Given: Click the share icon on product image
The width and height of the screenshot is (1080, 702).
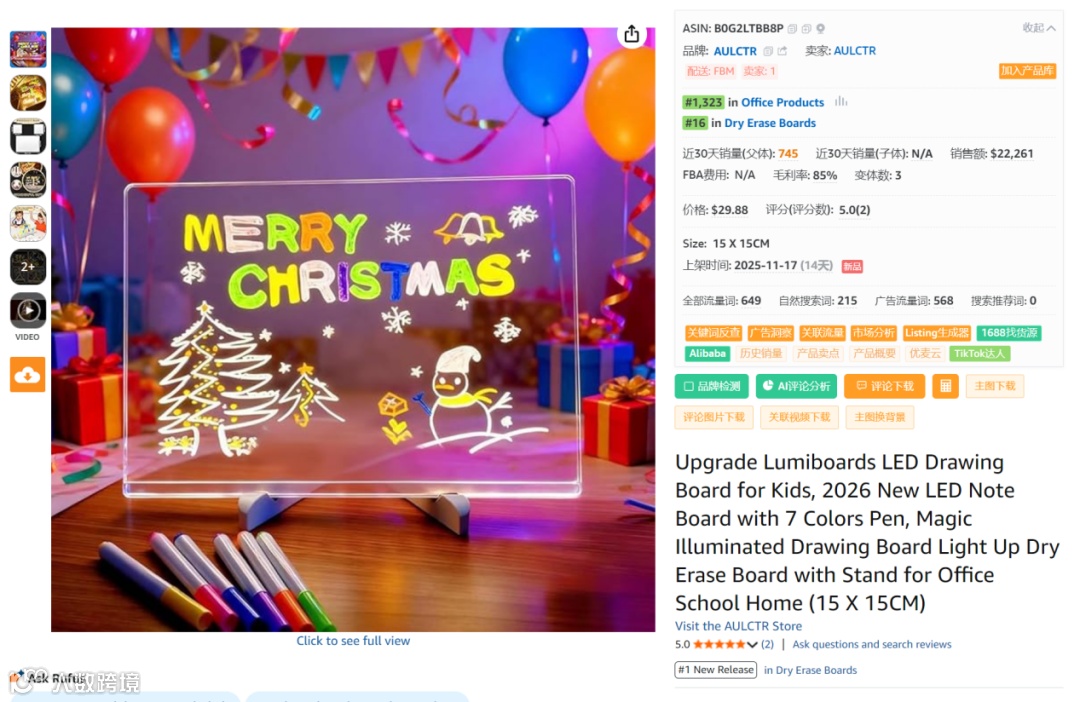Looking at the screenshot, I should 631,34.
